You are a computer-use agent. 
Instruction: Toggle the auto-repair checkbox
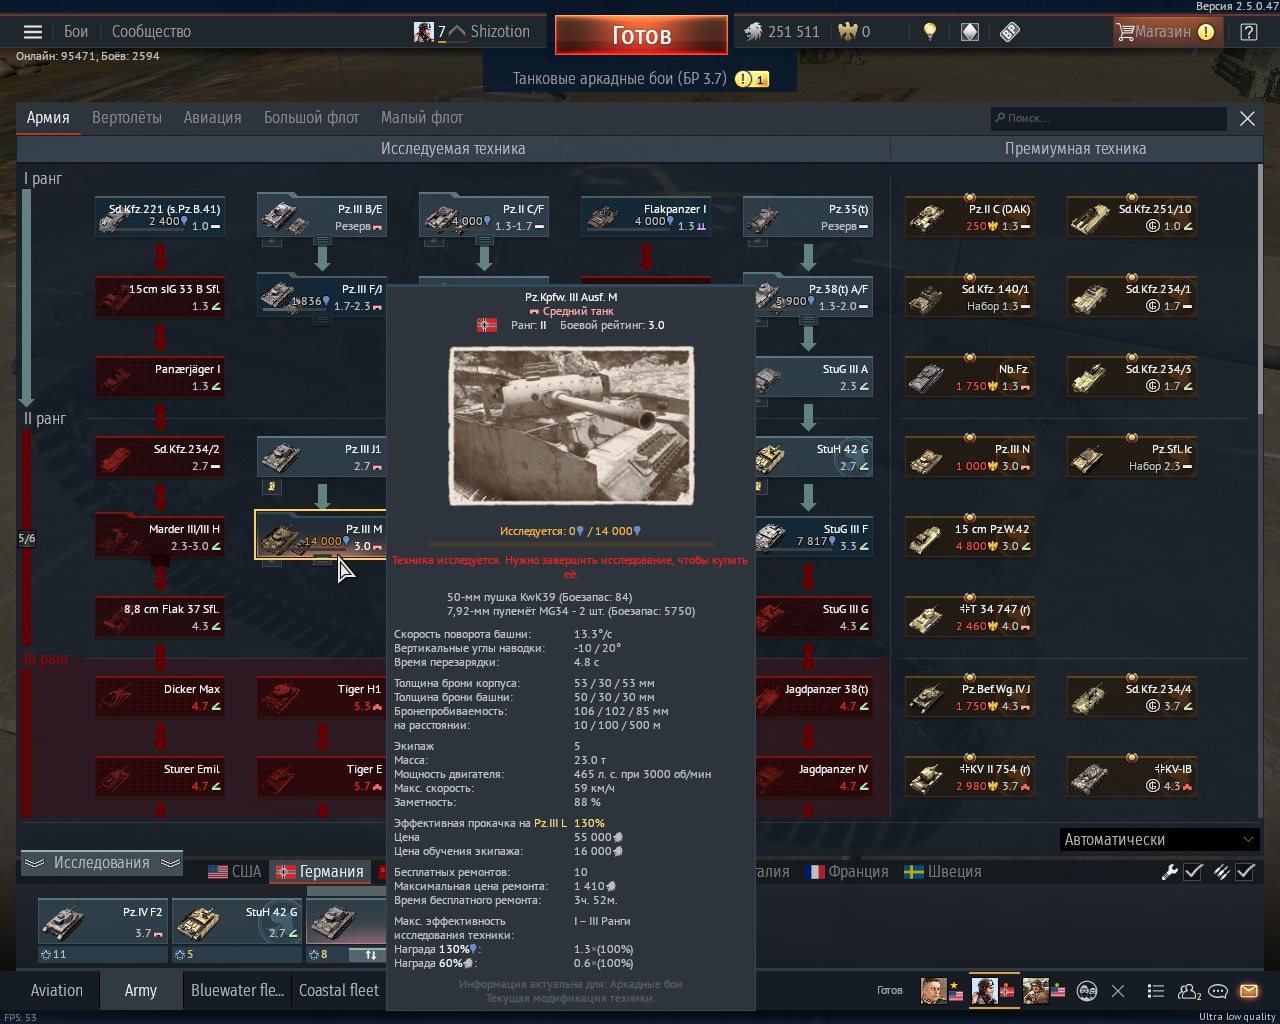(1193, 872)
